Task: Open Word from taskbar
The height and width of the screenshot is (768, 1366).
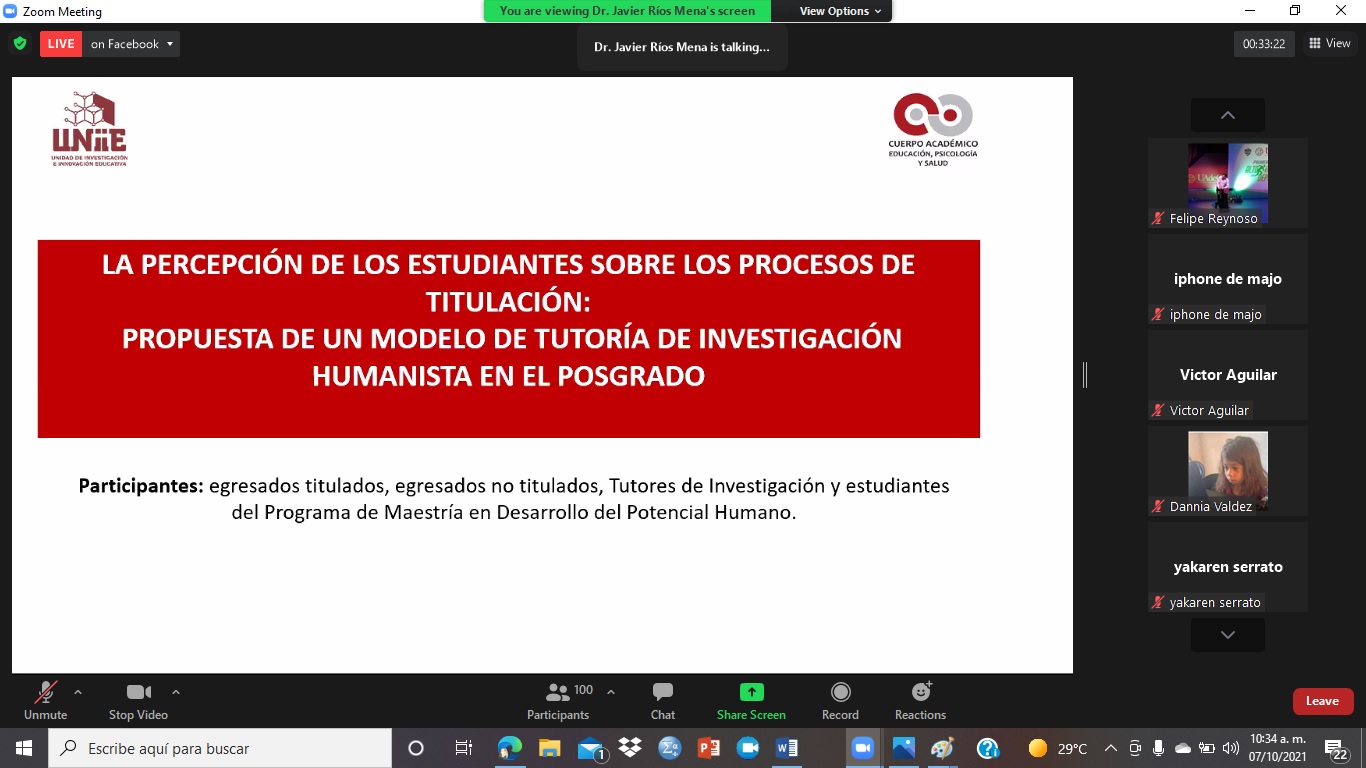Action: [787, 748]
